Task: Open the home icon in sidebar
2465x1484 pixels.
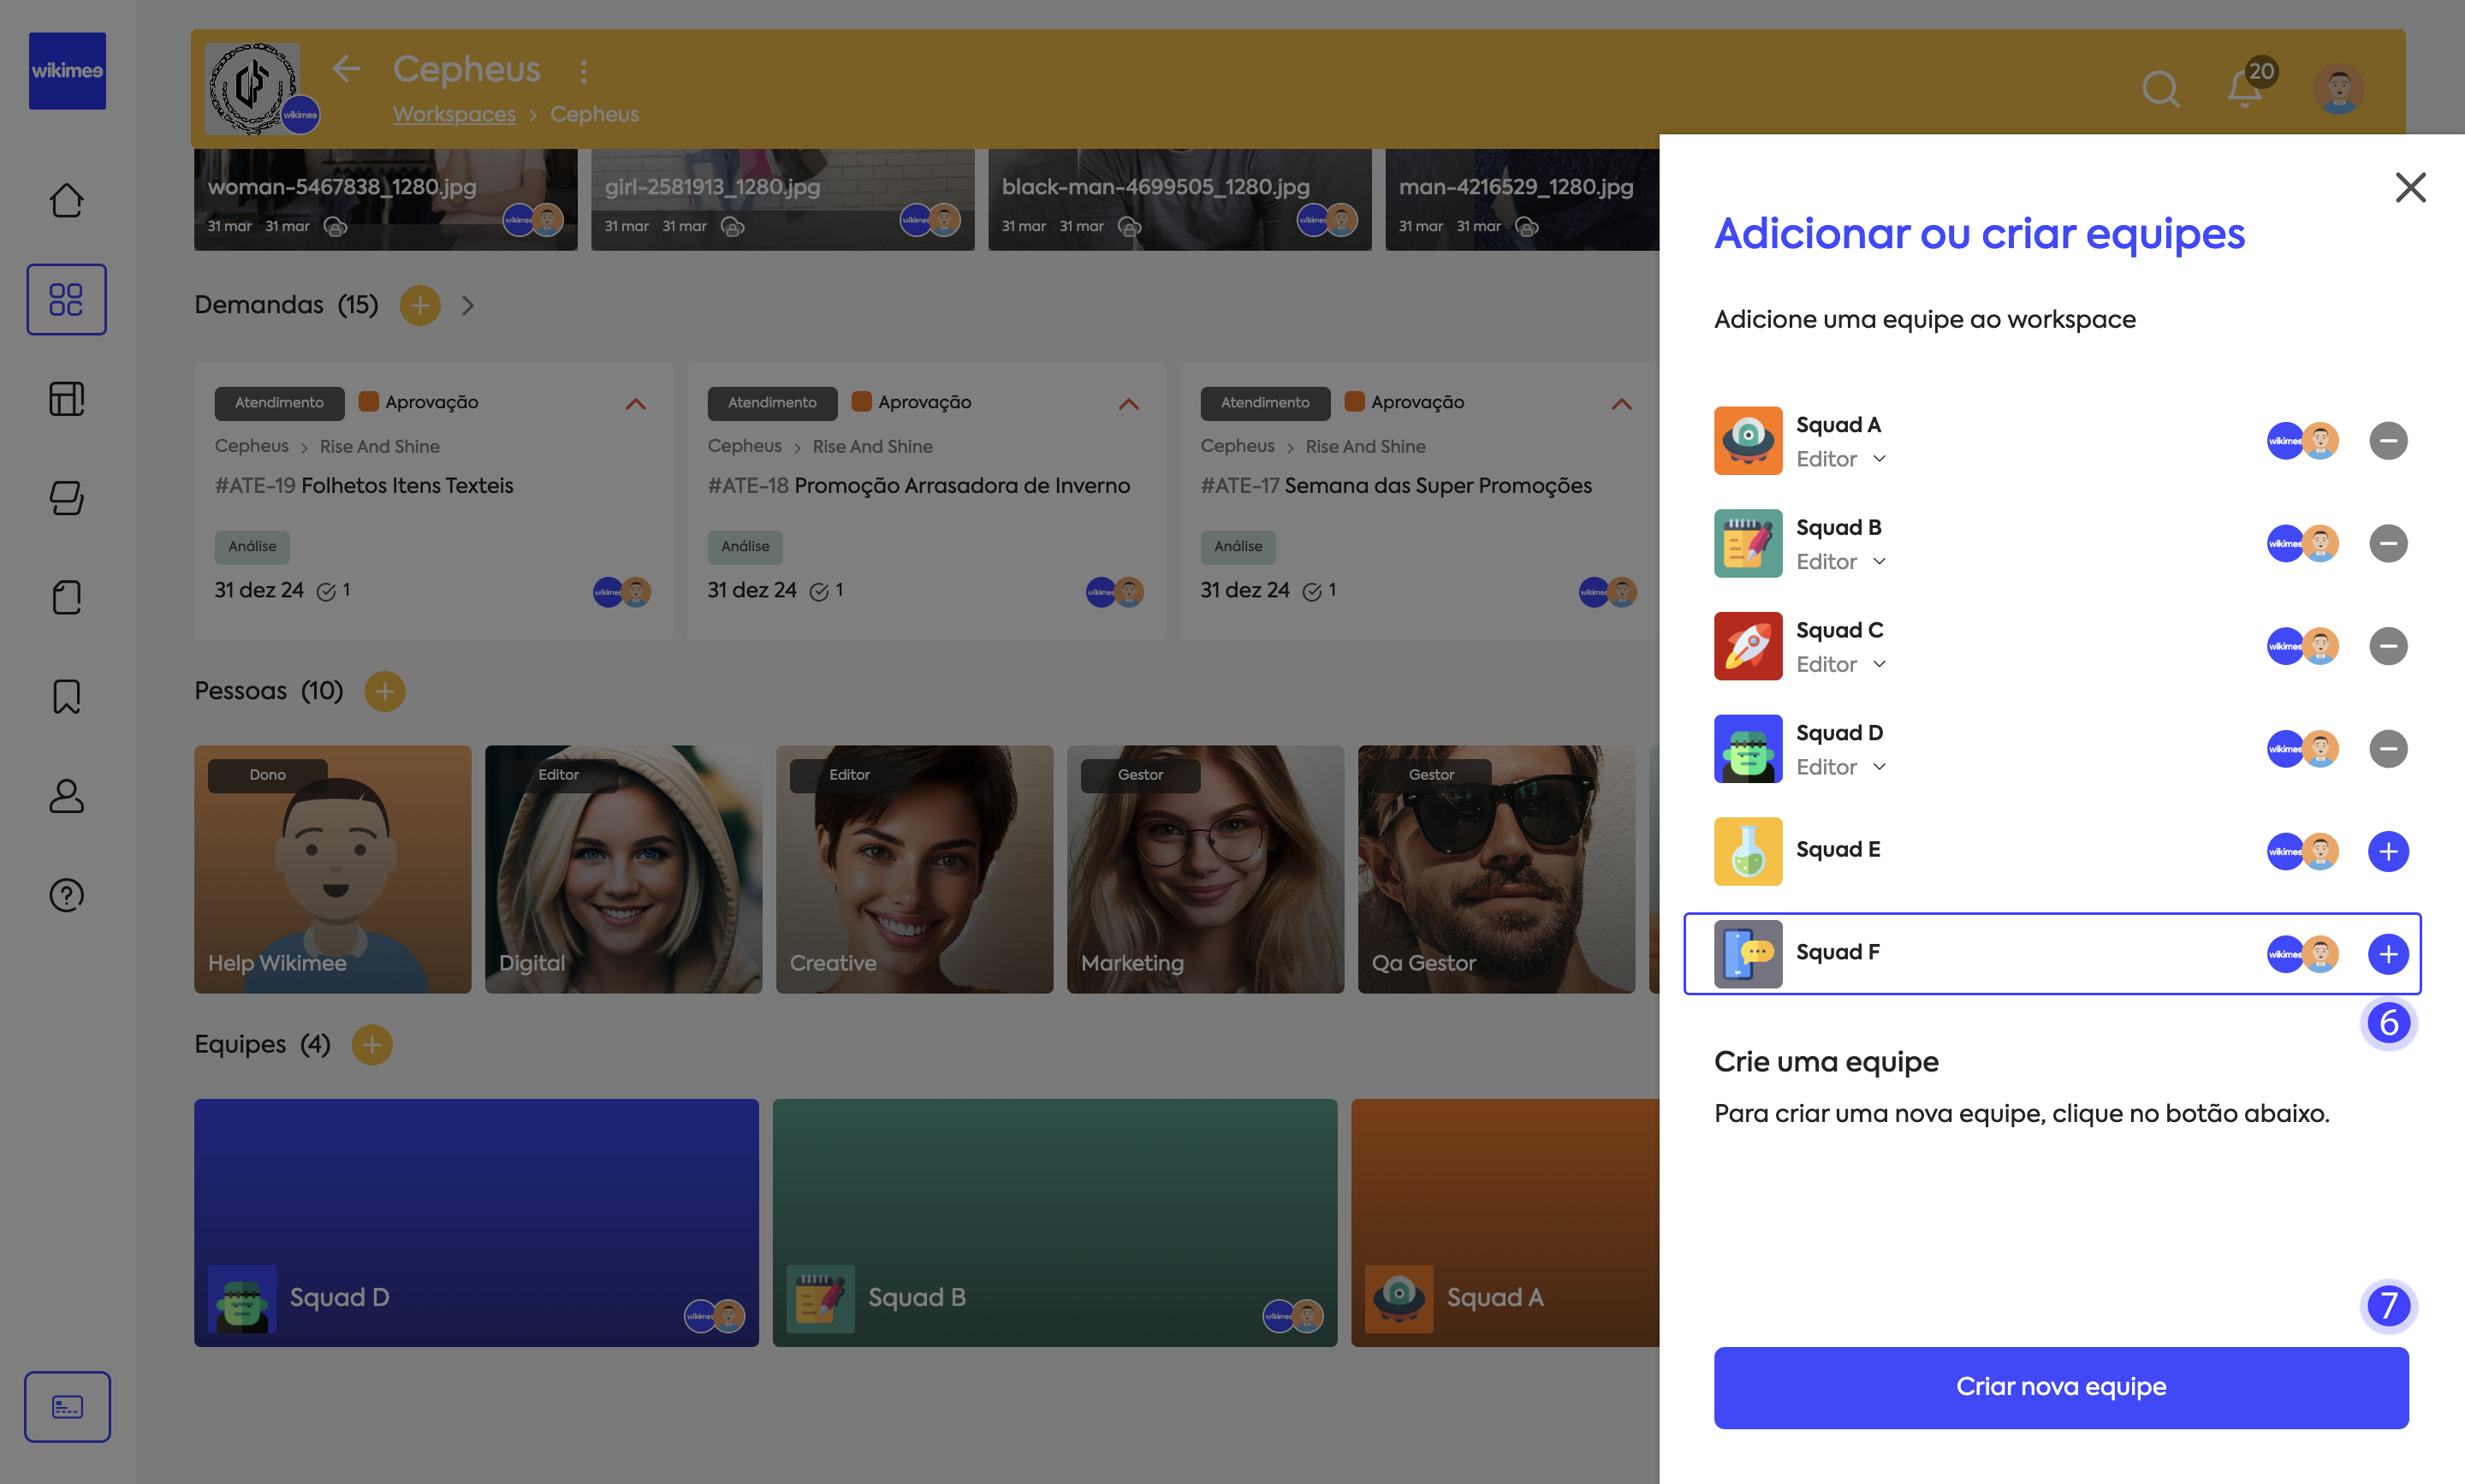Action: tap(66, 200)
